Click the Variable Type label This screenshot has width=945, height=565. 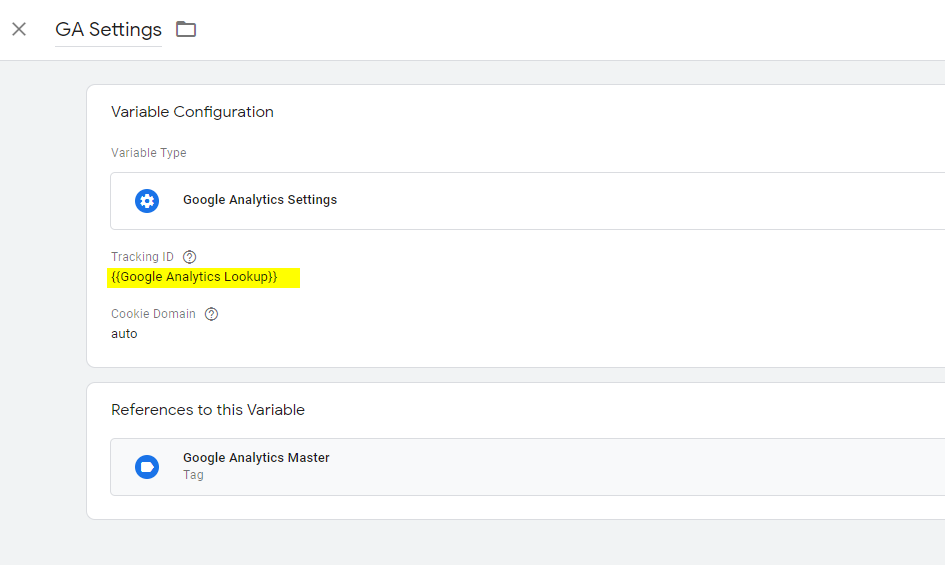(149, 153)
